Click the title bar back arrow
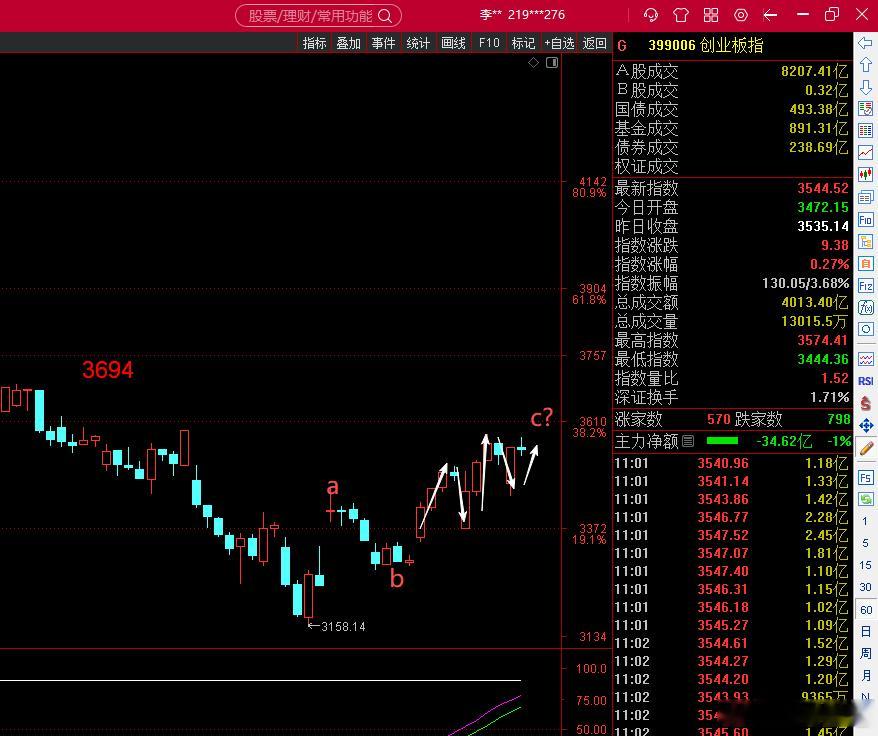 770,15
